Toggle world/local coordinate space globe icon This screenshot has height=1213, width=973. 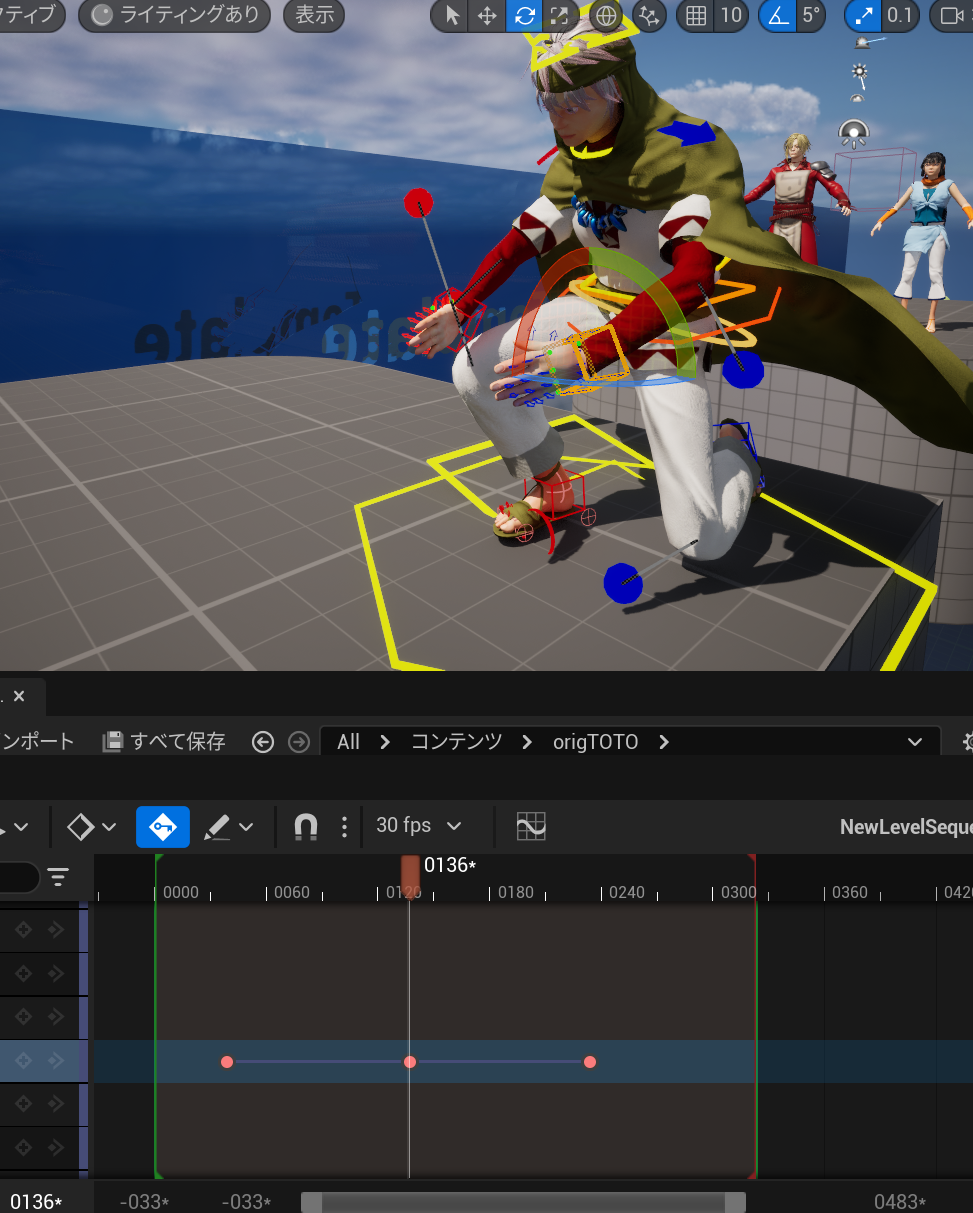(605, 15)
